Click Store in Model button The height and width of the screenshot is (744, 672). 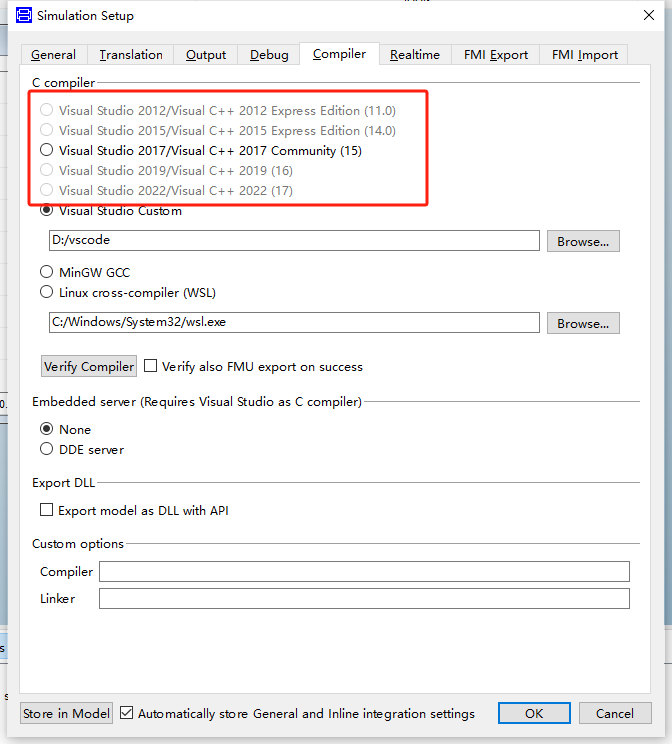(66, 713)
